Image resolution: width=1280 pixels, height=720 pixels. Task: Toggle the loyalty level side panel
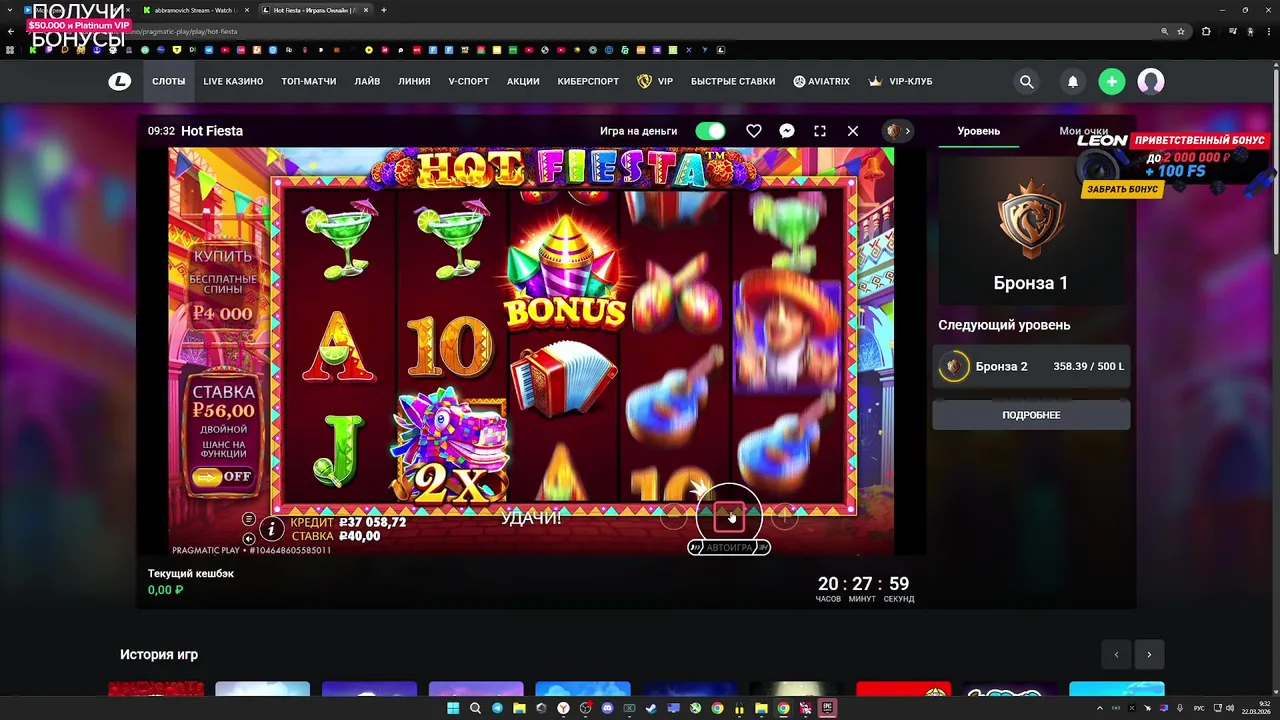(898, 131)
